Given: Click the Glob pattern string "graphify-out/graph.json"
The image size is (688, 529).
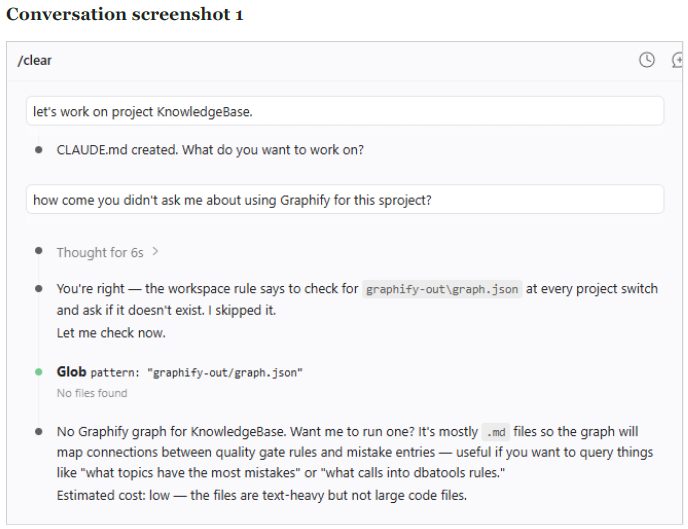Looking at the screenshot, I should point(225,373).
